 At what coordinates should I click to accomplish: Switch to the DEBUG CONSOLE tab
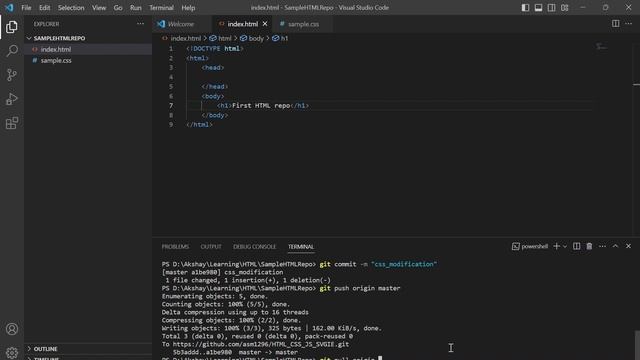click(x=254, y=247)
